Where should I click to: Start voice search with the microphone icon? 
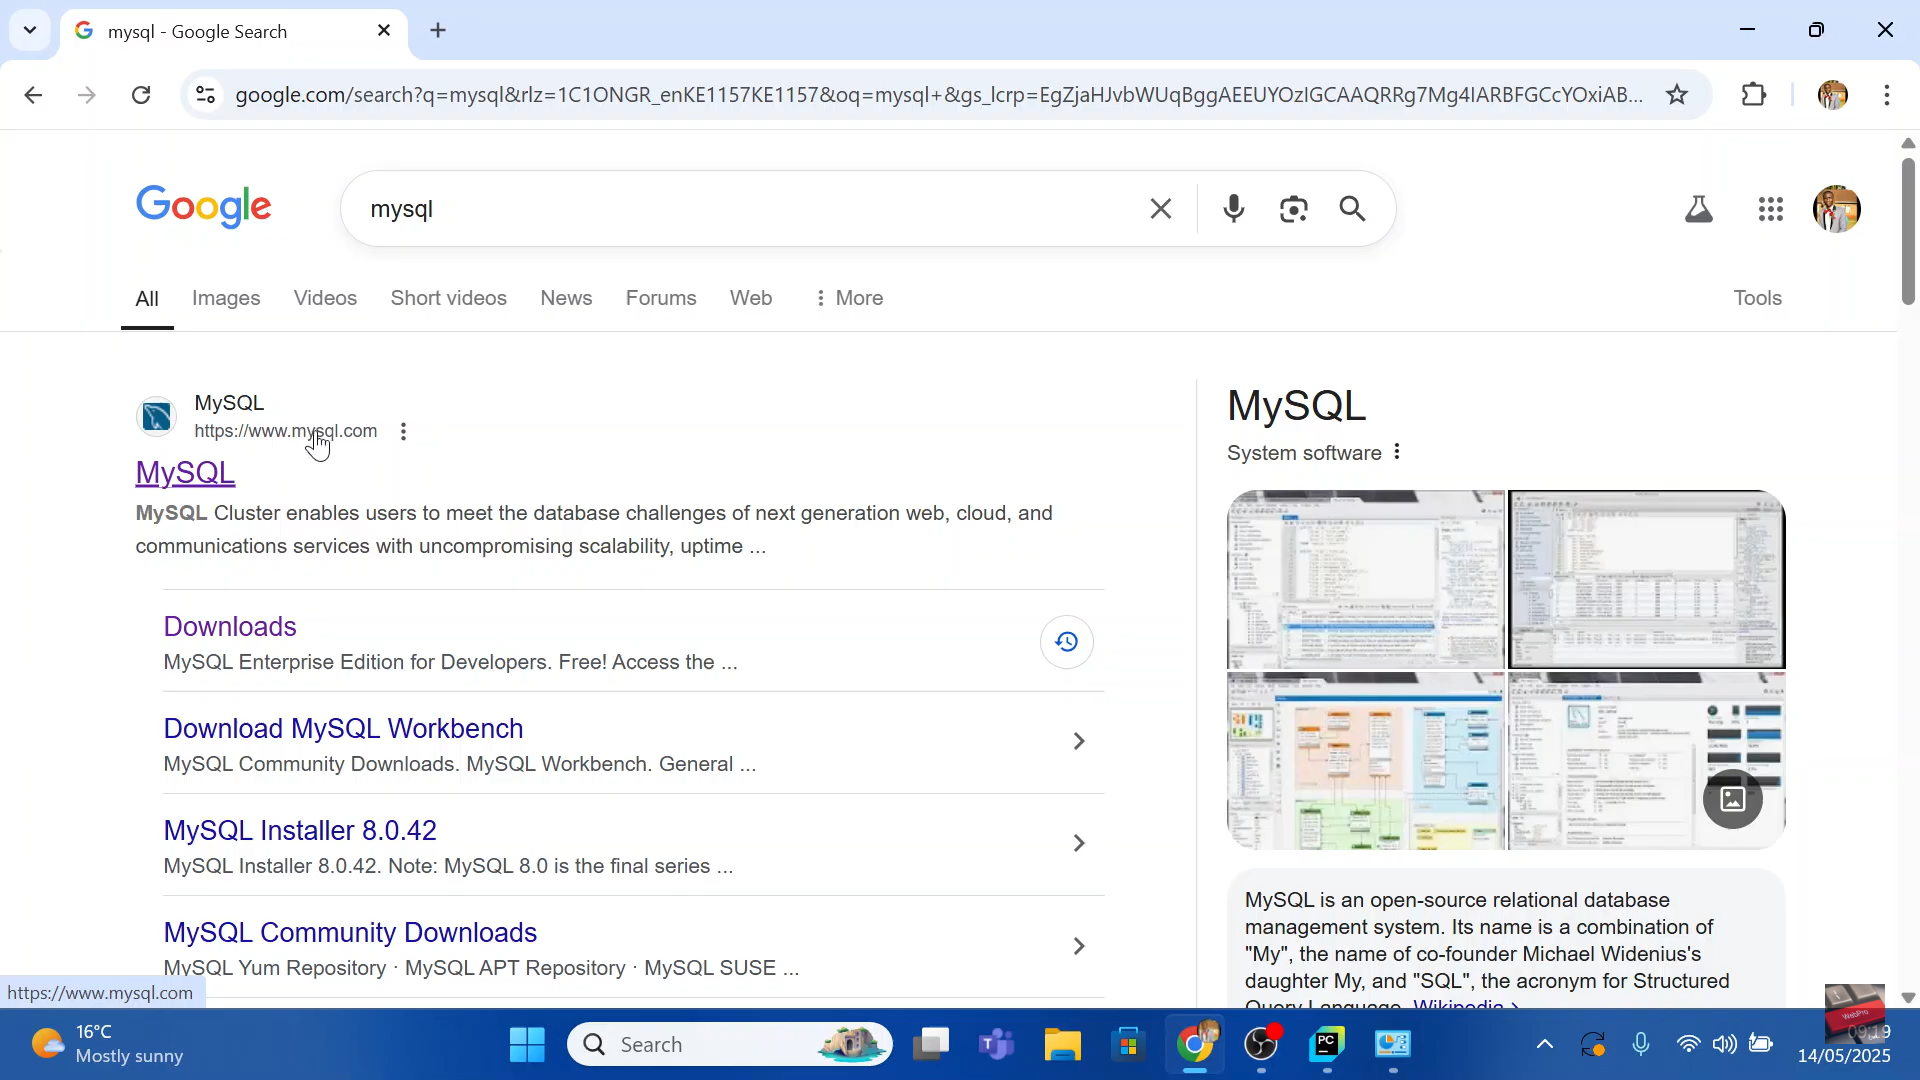(x=1234, y=209)
